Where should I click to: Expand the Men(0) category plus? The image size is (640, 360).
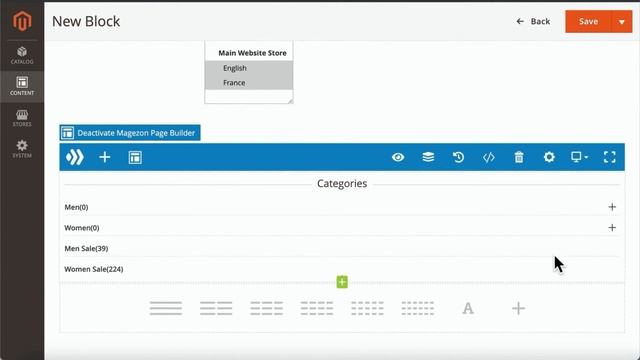click(612, 207)
